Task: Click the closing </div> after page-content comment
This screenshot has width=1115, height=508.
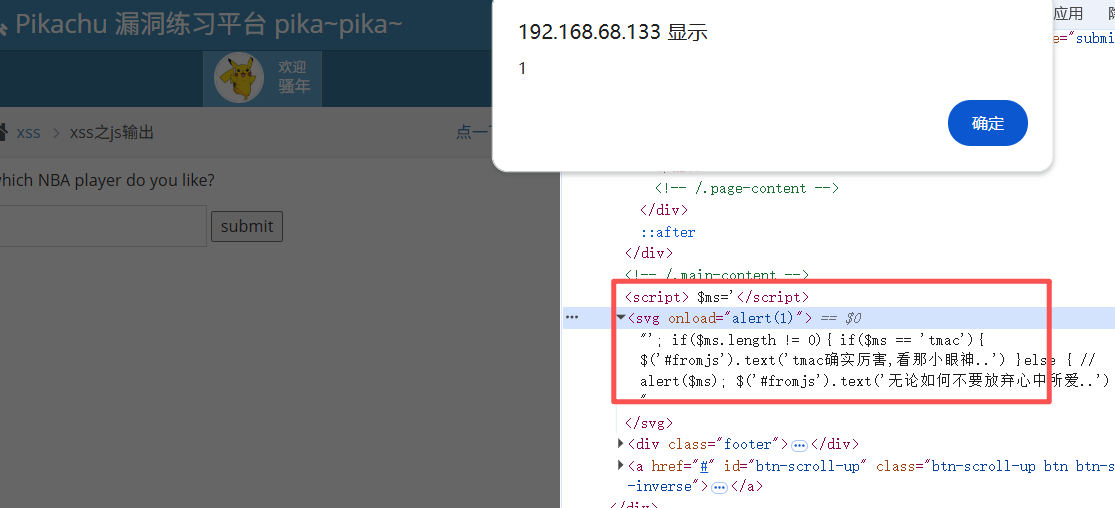Action: pyautogui.click(x=664, y=210)
